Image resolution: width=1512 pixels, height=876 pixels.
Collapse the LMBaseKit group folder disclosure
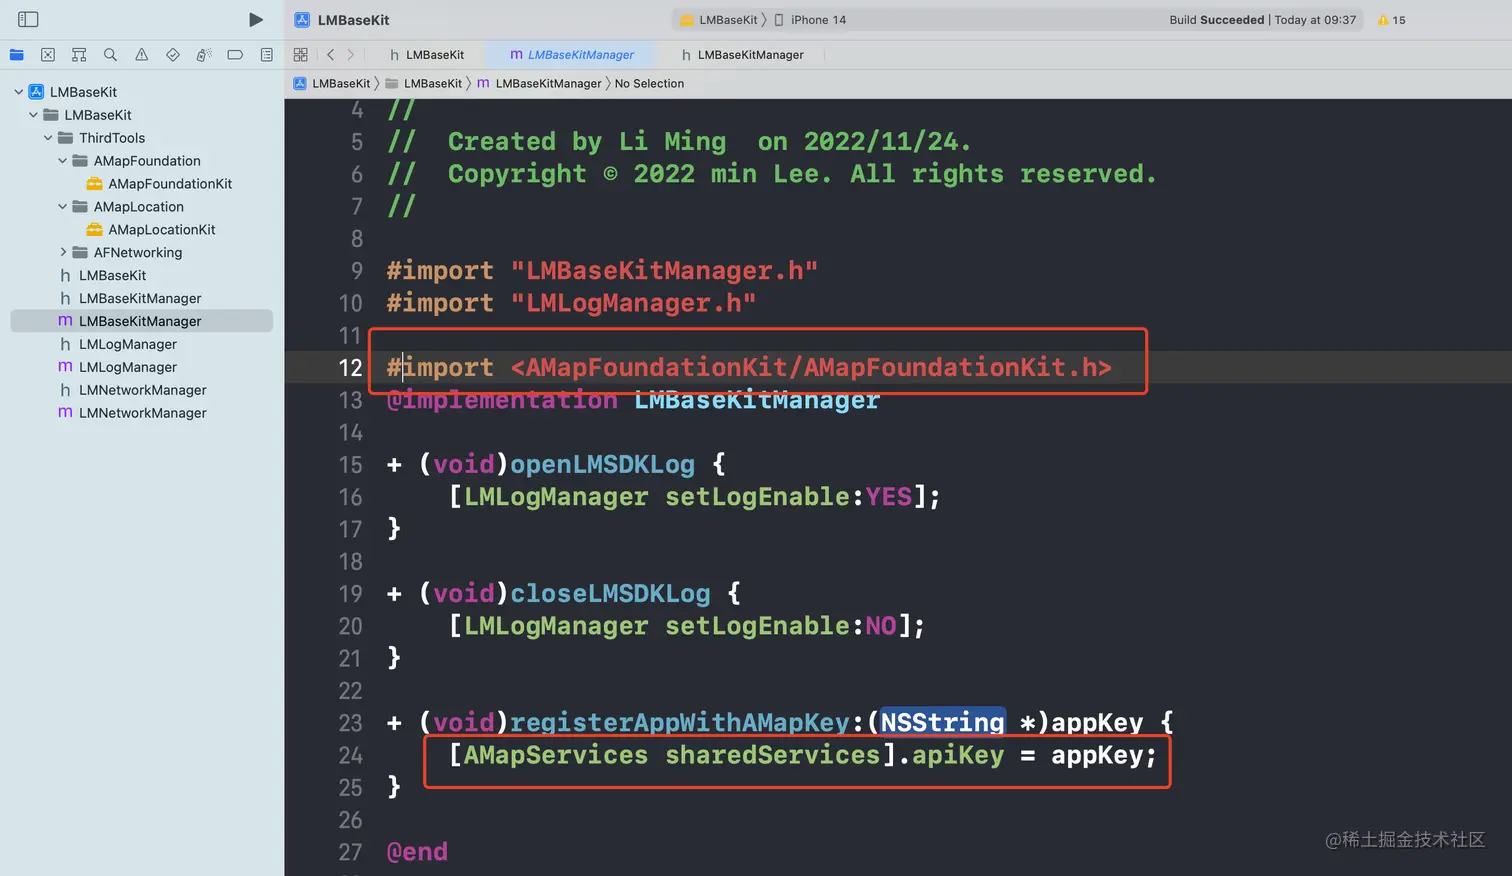tap(33, 115)
